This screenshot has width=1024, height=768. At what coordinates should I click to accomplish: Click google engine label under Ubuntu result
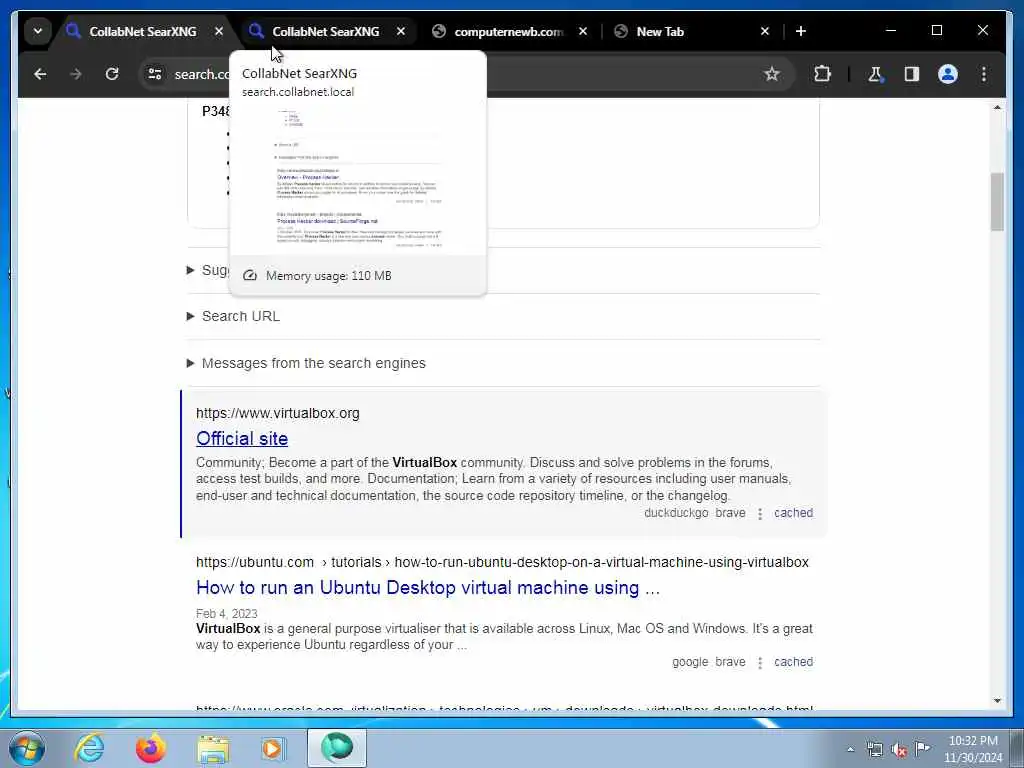690,662
